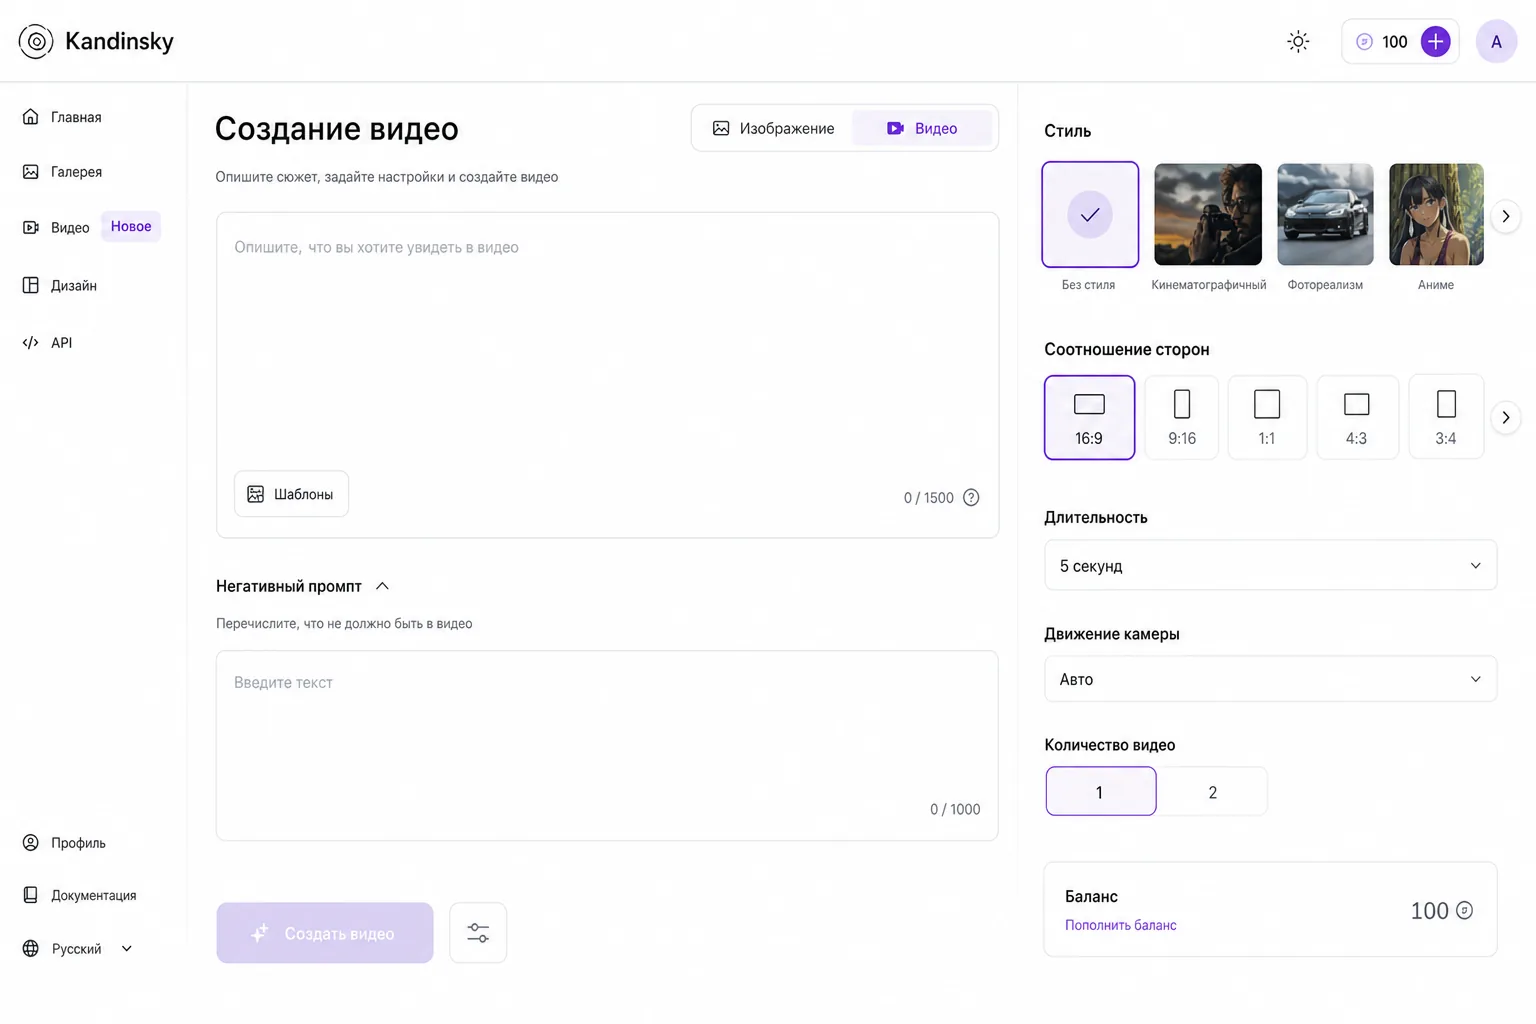
Task: Select the 'Без стиля' style option
Action: [x=1090, y=214]
